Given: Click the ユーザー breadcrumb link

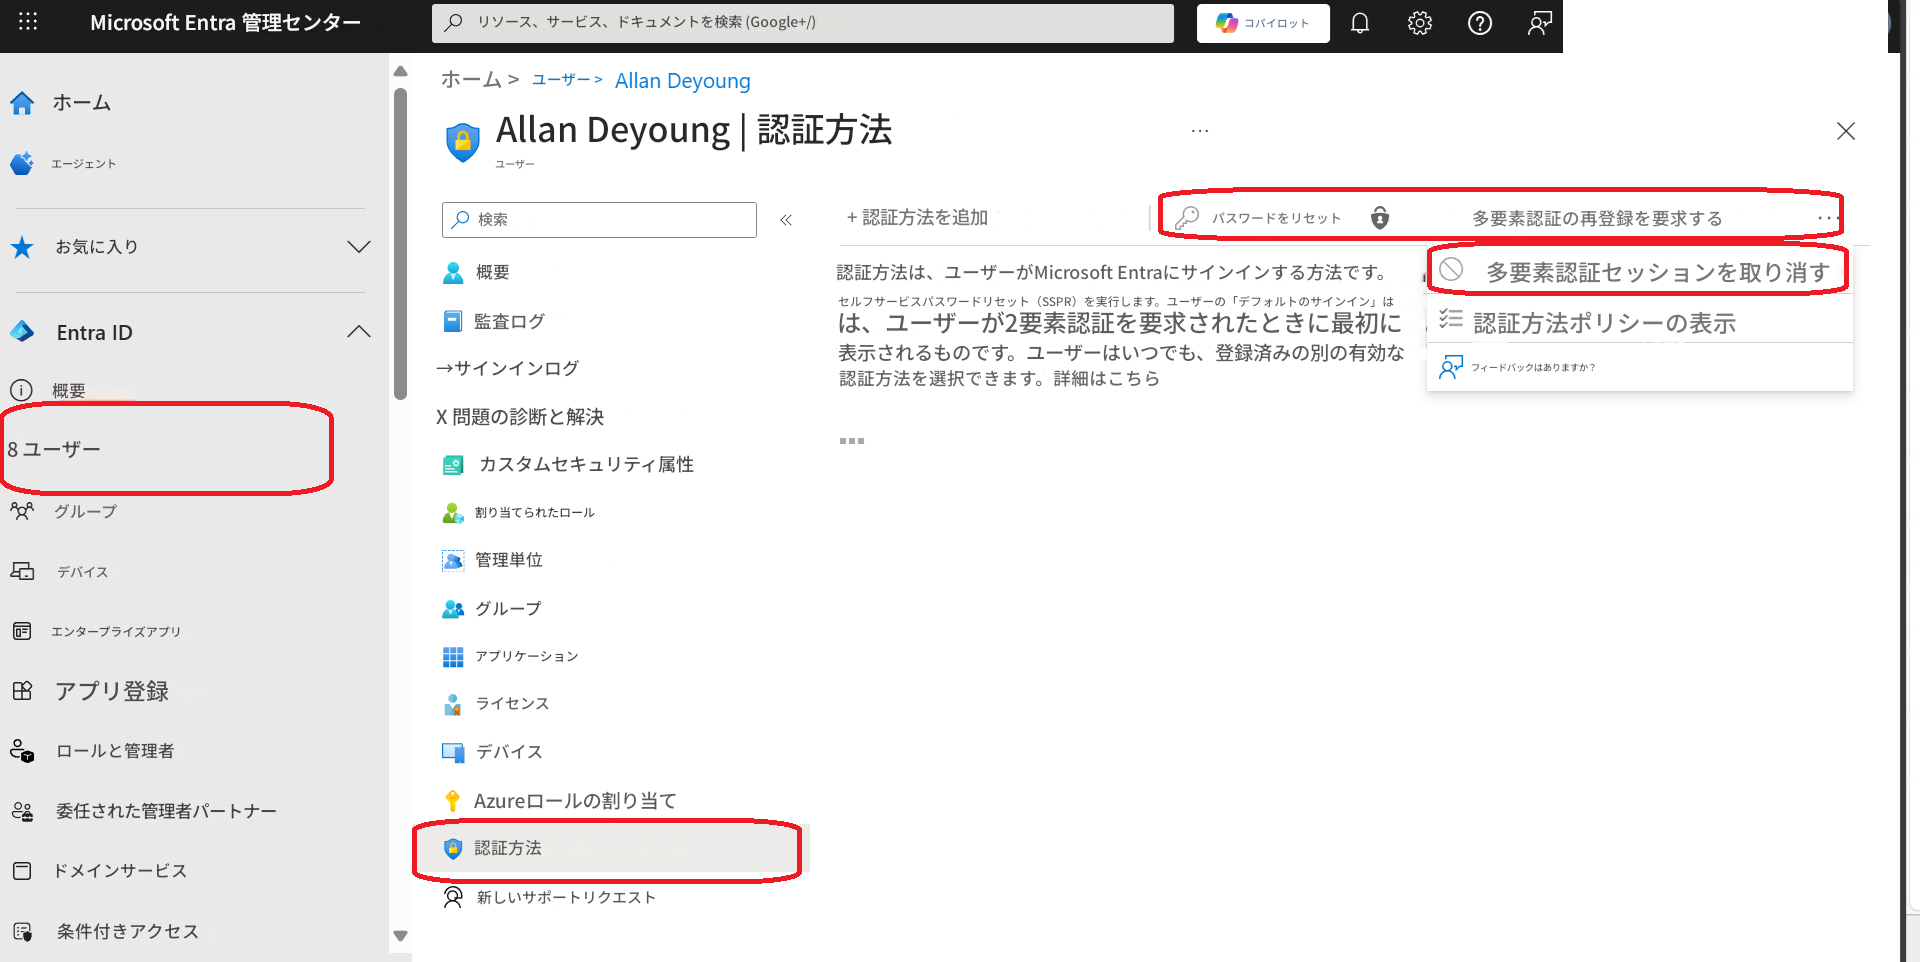Looking at the screenshot, I should 561,80.
